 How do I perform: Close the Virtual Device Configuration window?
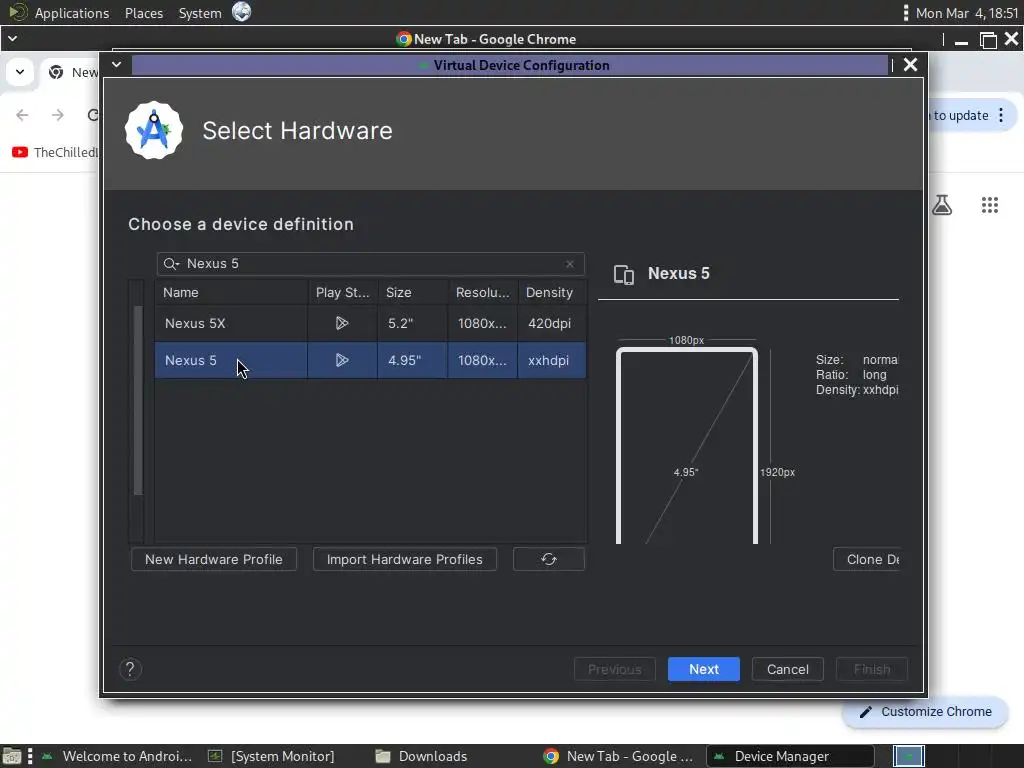[x=910, y=65]
